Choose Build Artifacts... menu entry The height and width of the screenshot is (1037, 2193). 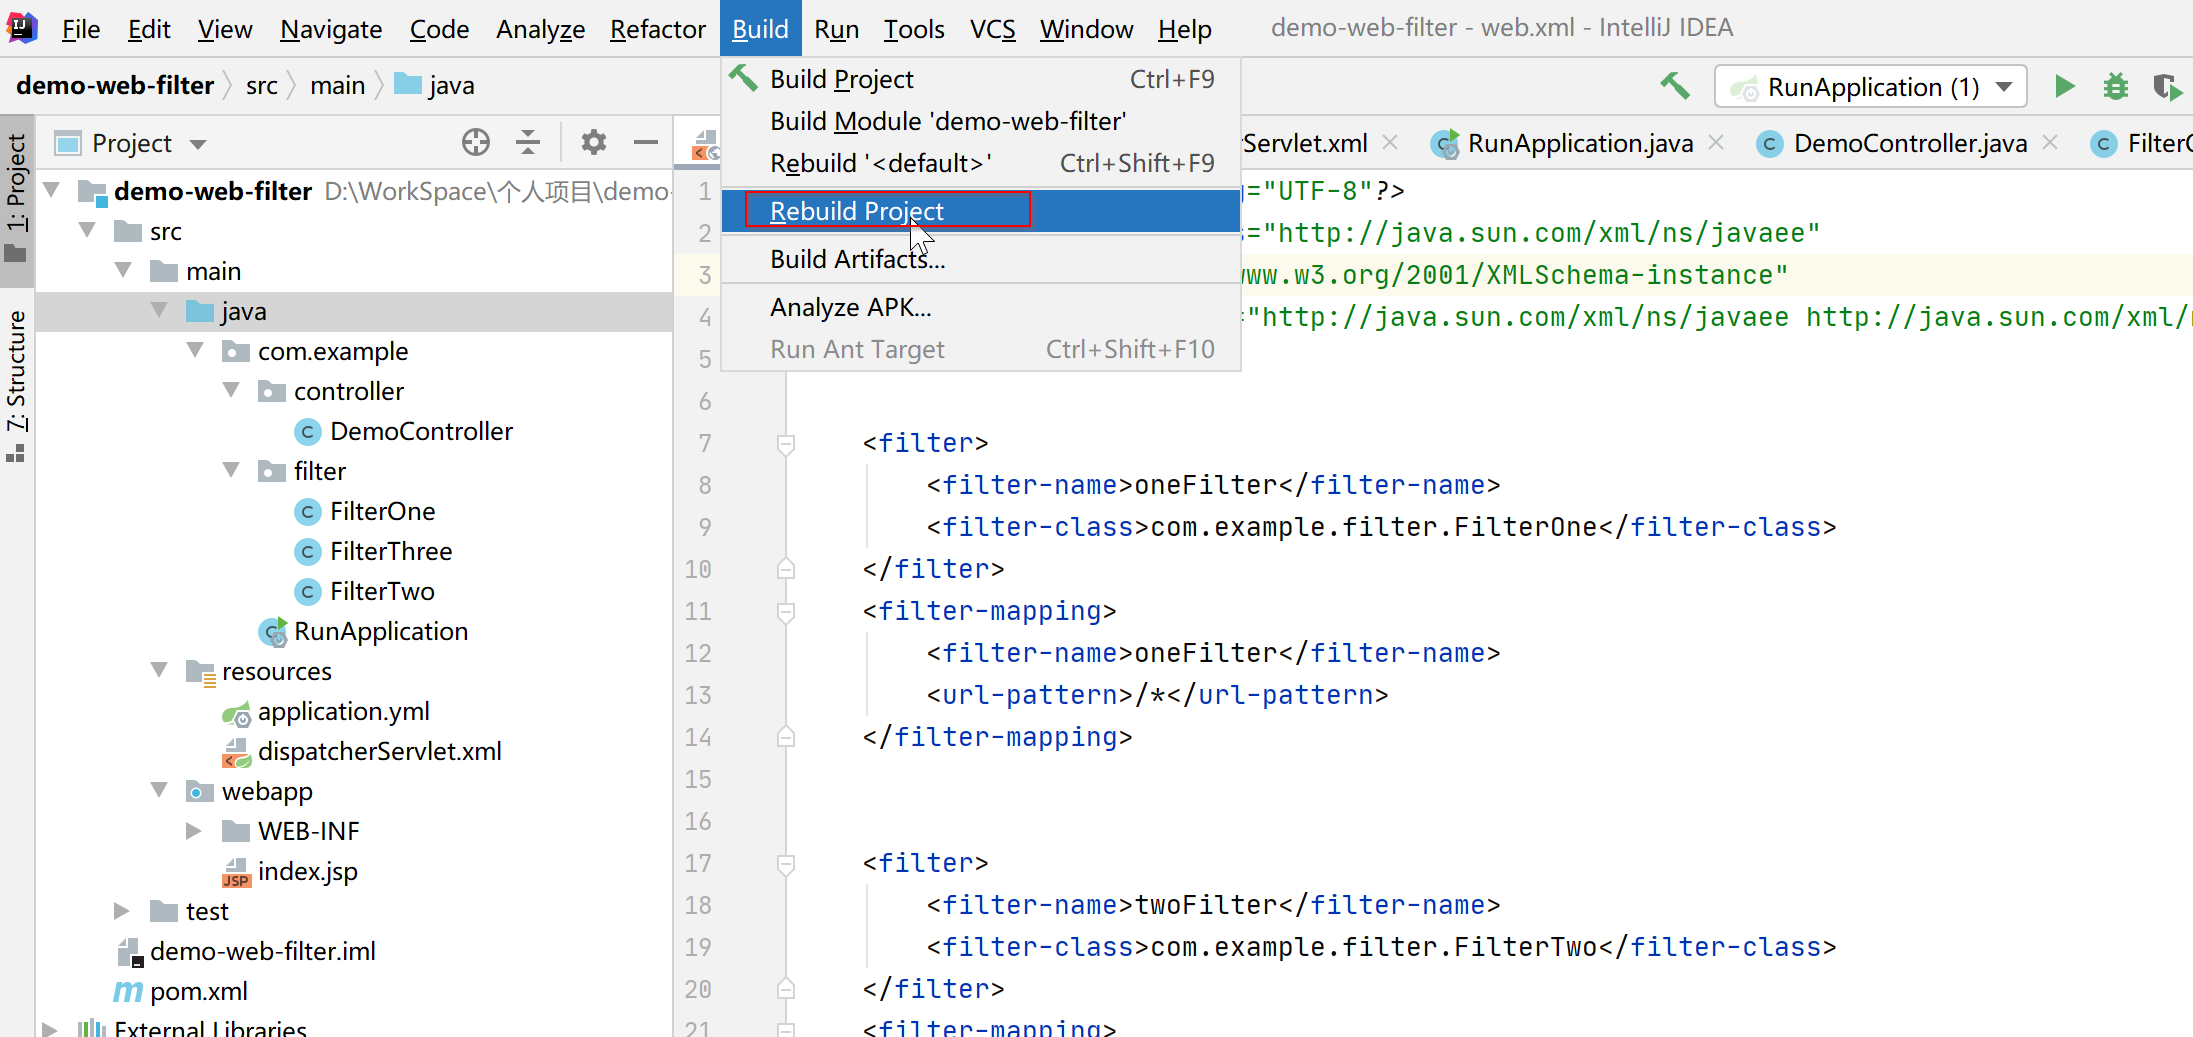coord(980,259)
